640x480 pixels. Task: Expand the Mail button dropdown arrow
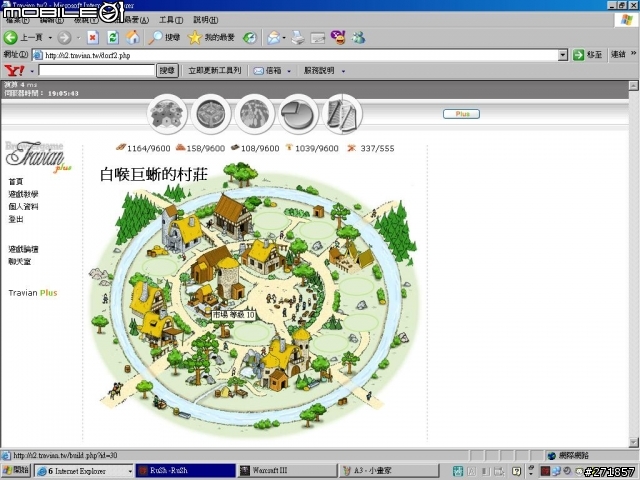click(284, 38)
